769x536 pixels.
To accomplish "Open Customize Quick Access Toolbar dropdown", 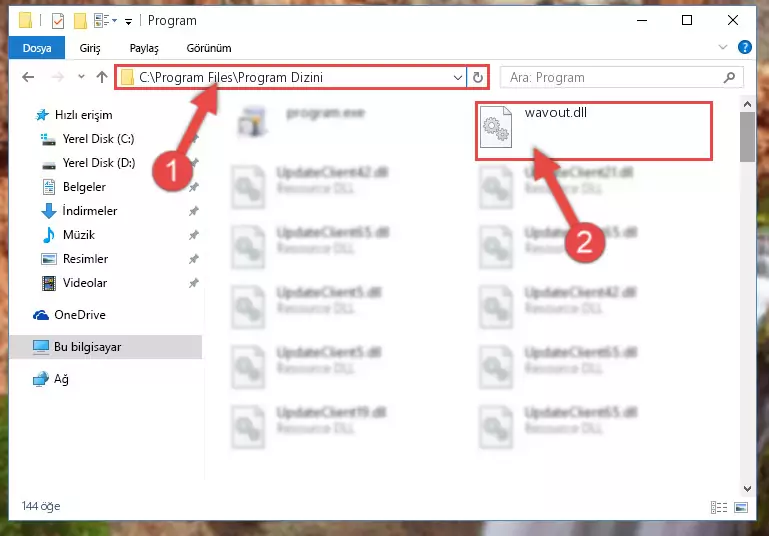I will pyautogui.click(x=128, y=22).
